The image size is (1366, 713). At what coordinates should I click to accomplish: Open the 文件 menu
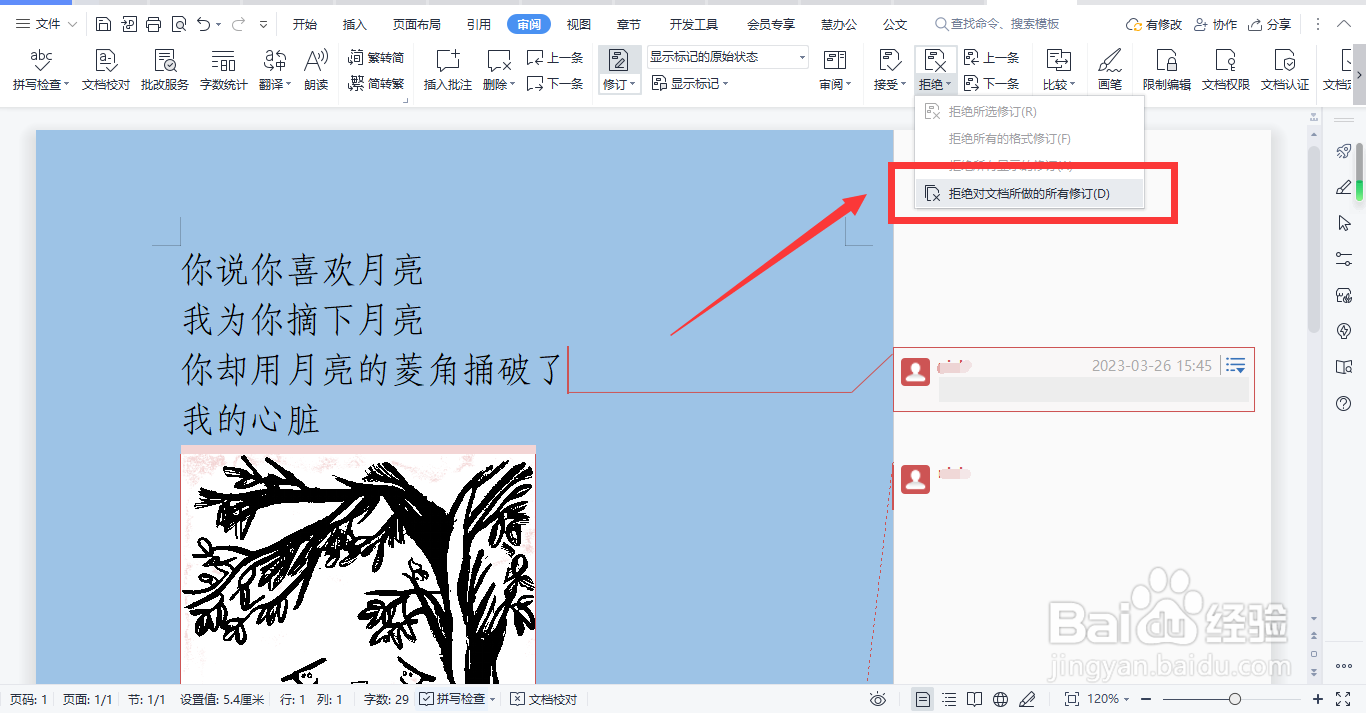coord(46,24)
